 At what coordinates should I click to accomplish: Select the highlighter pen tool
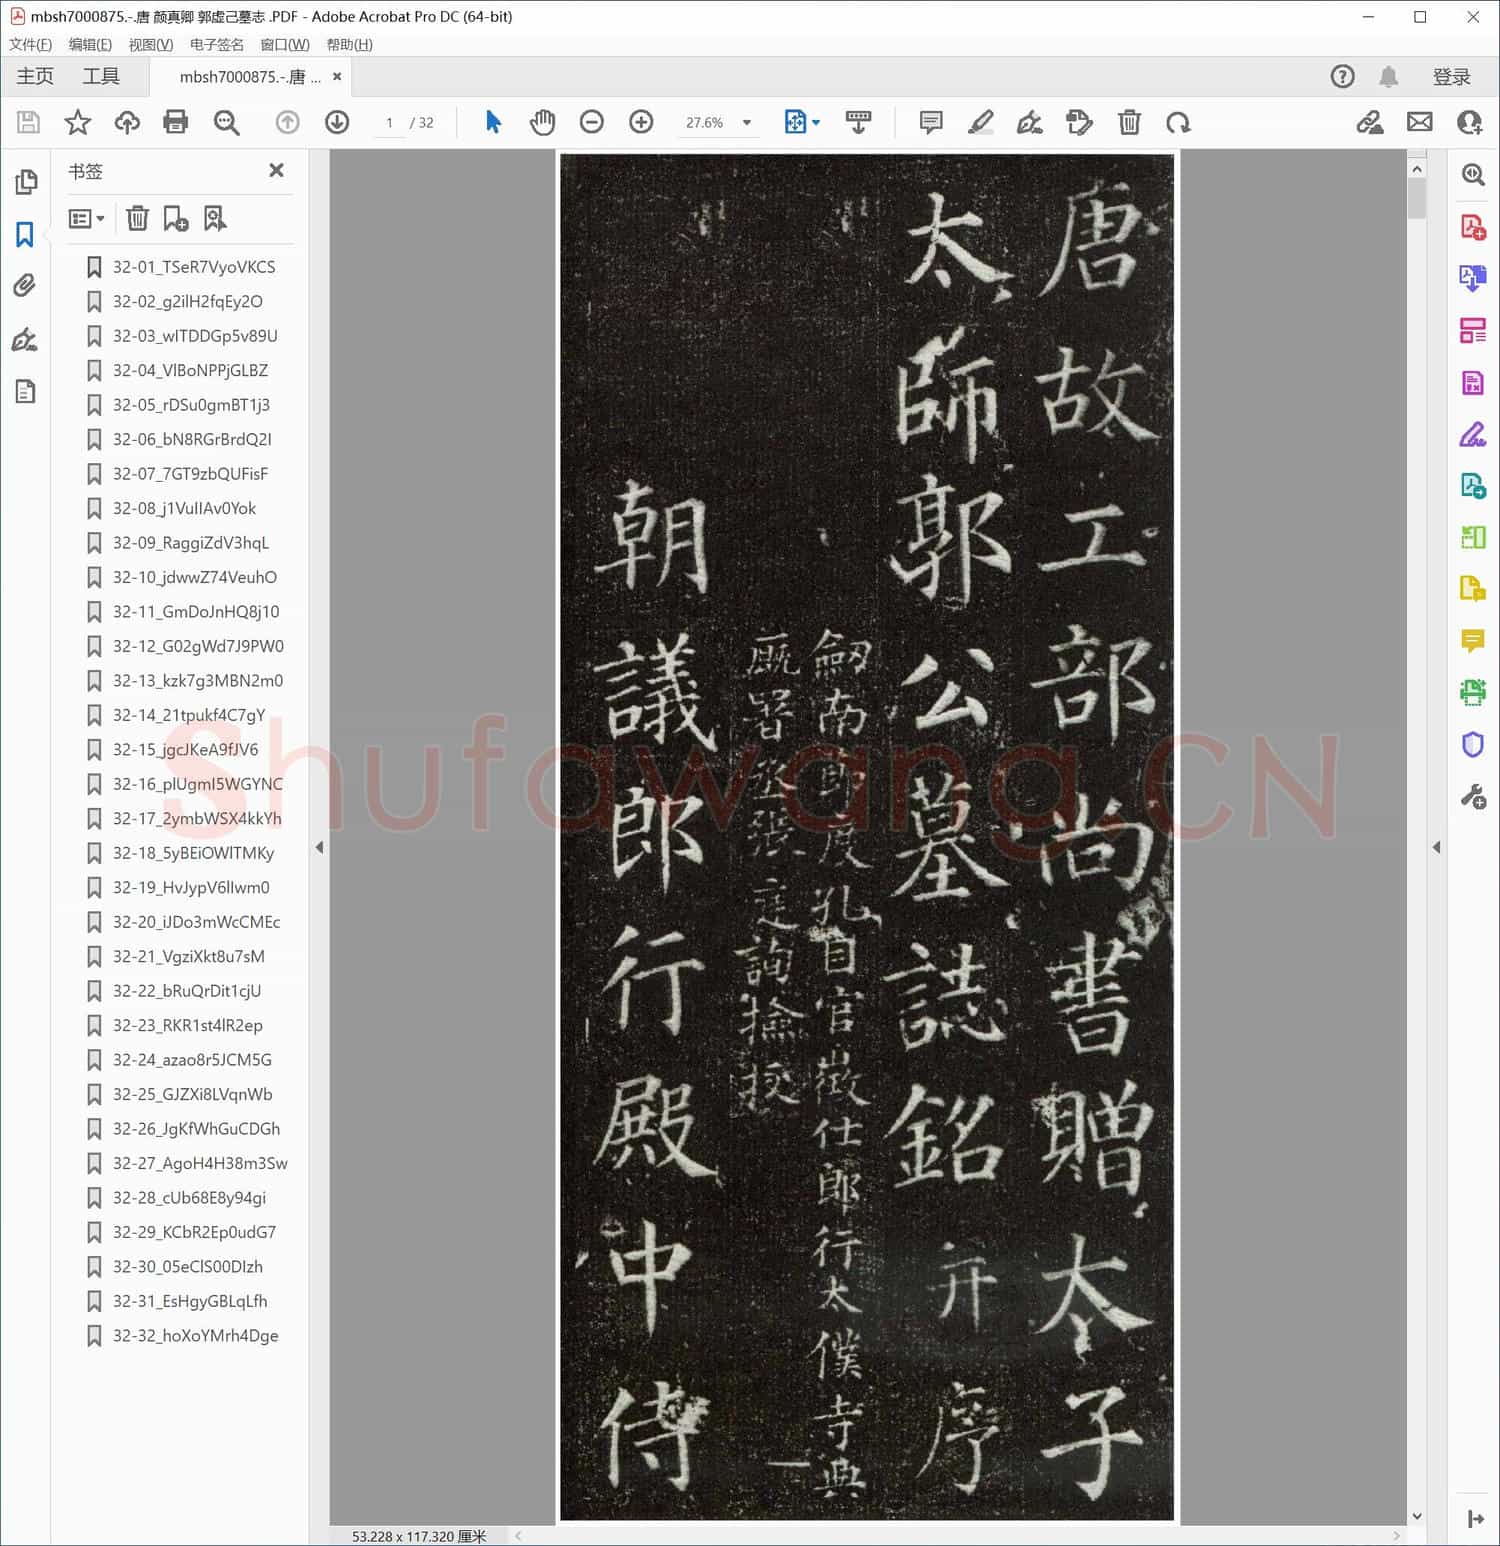pyautogui.click(x=980, y=122)
